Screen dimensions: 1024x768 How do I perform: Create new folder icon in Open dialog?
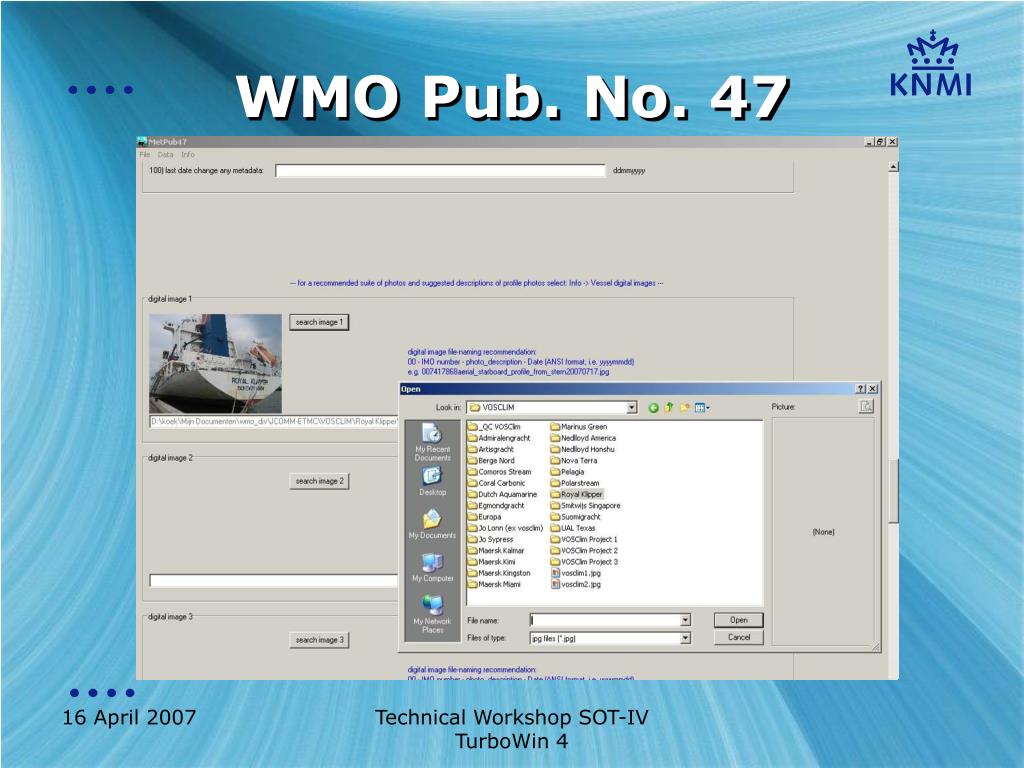[x=684, y=408]
